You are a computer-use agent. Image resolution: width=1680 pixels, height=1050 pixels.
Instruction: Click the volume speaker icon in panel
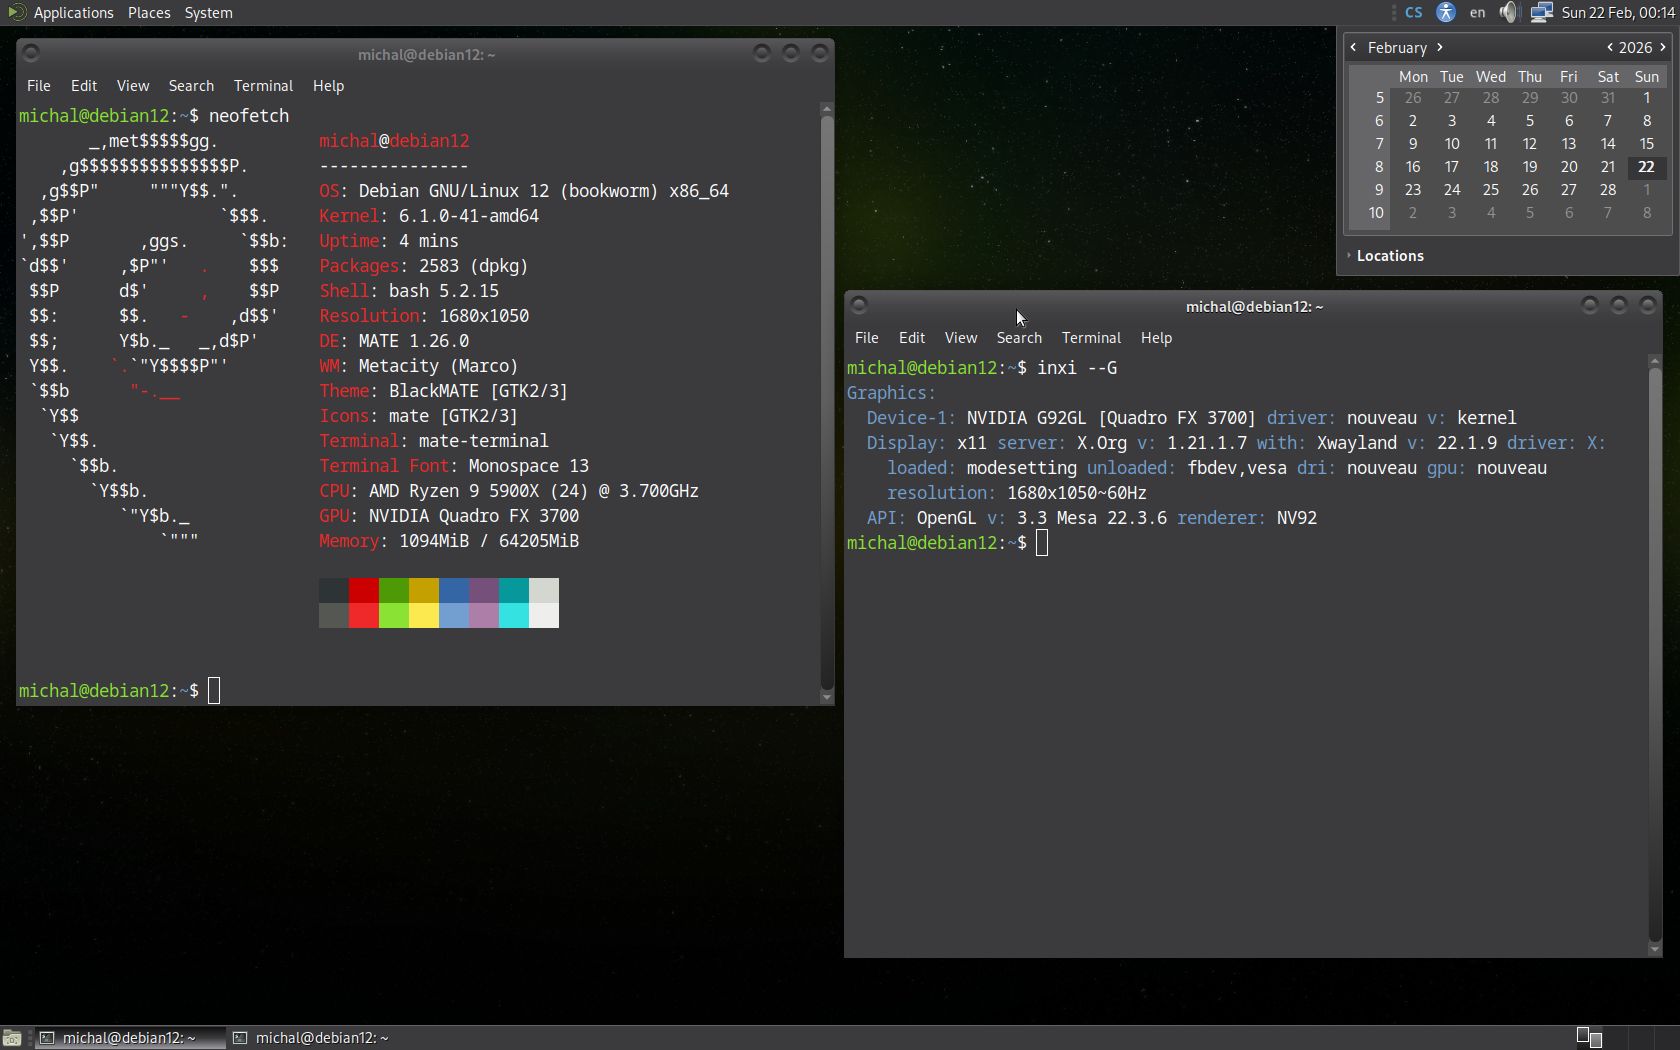point(1509,12)
